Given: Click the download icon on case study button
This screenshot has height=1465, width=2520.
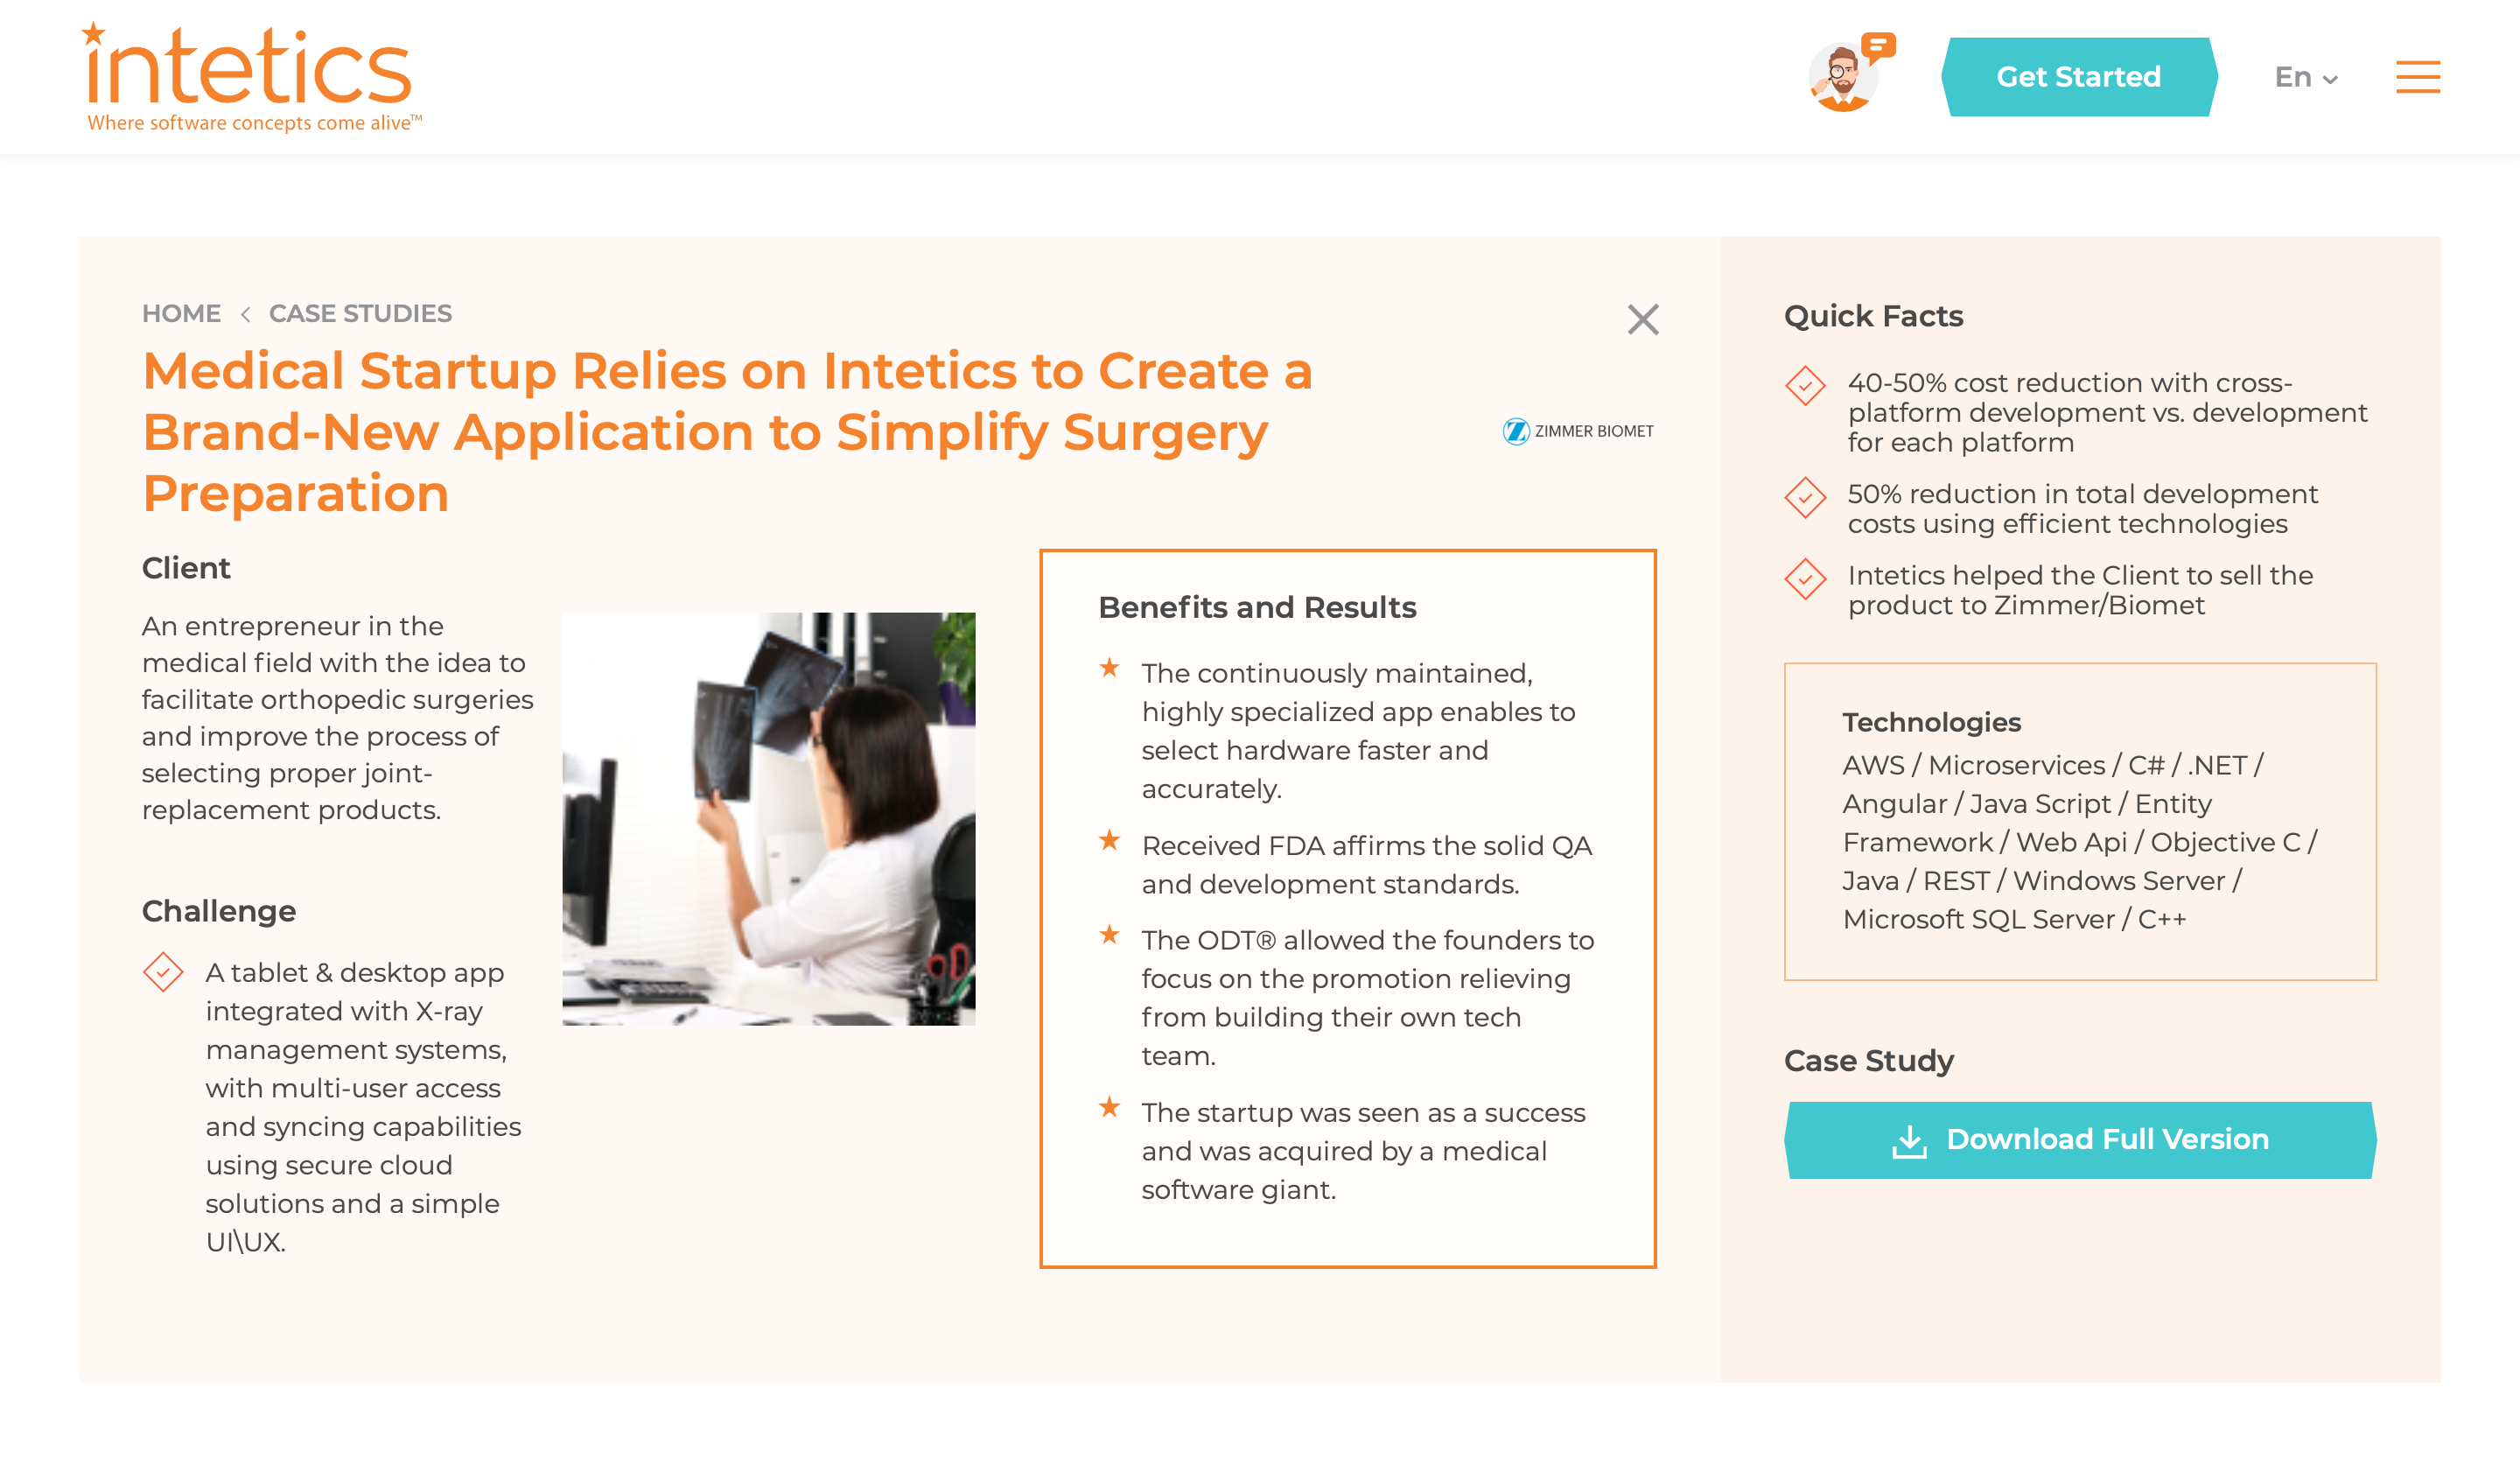Looking at the screenshot, I should (1914, 1139).
